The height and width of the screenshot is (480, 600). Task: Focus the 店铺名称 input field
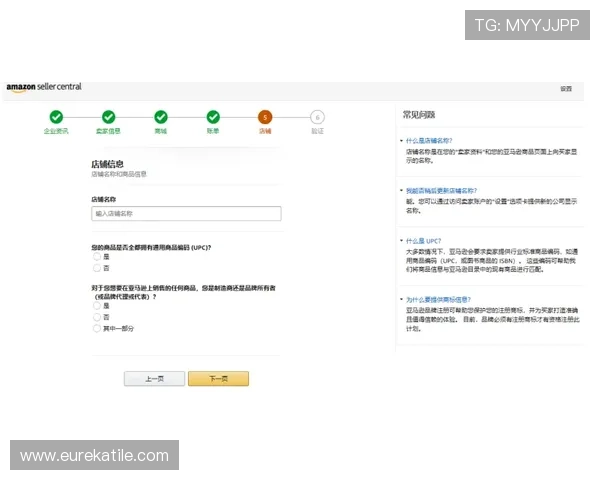[186, 214]
